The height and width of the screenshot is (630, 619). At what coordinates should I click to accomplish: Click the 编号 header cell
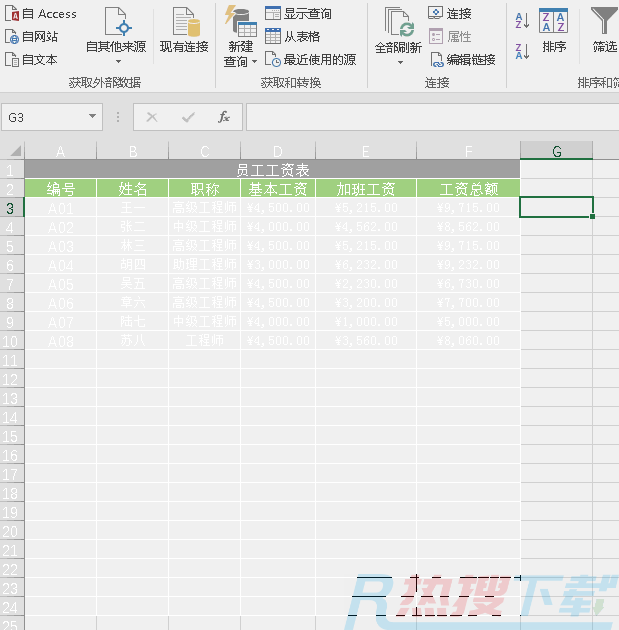point(61,188)
